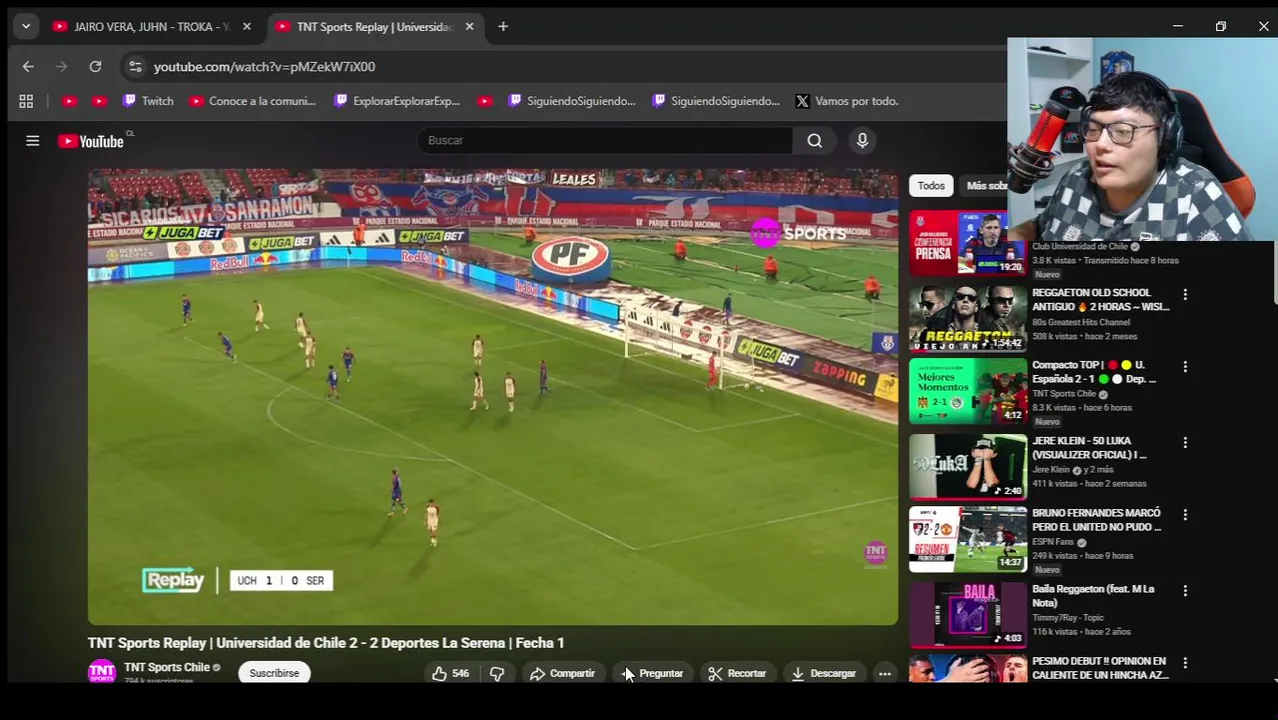1278x720 pixels.
Task: Restore the browser window size
Action: (1220, 27)
